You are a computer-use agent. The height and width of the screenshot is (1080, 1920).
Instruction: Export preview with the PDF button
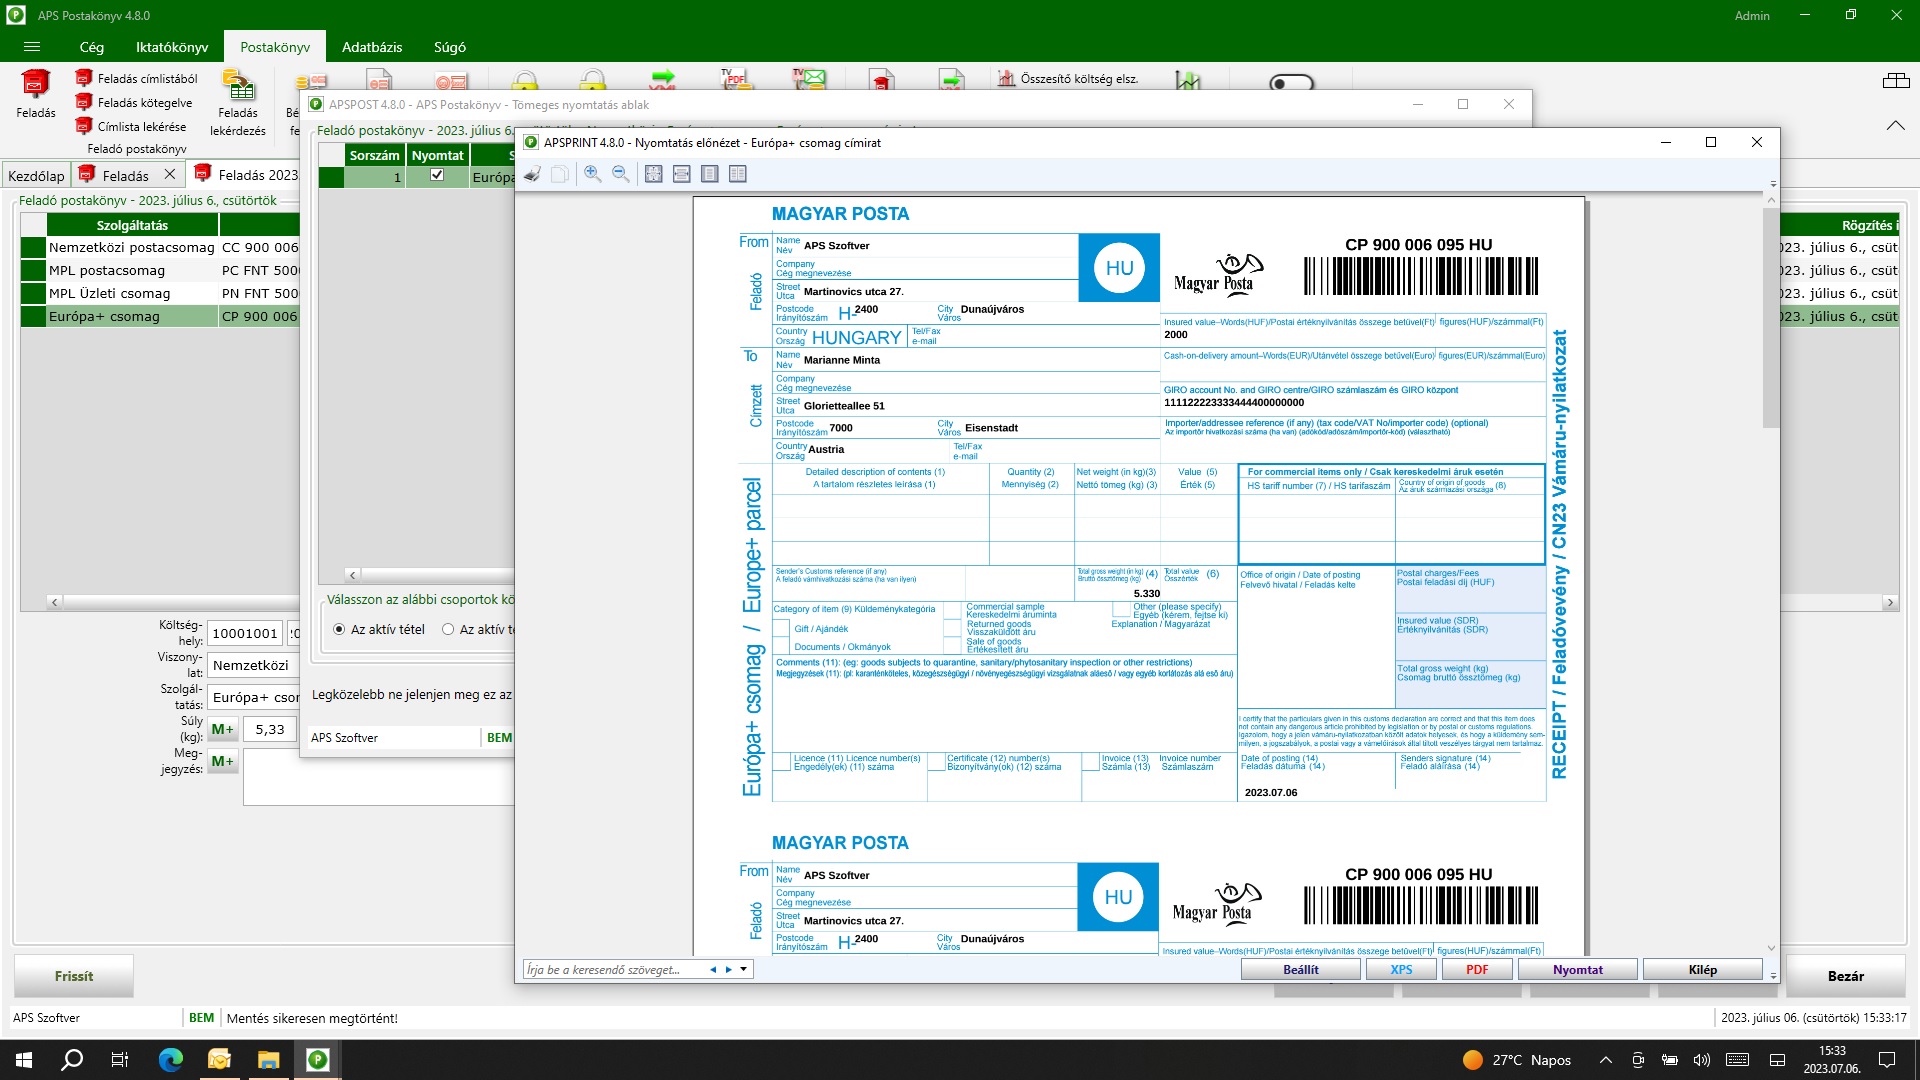pos(1477,970)
